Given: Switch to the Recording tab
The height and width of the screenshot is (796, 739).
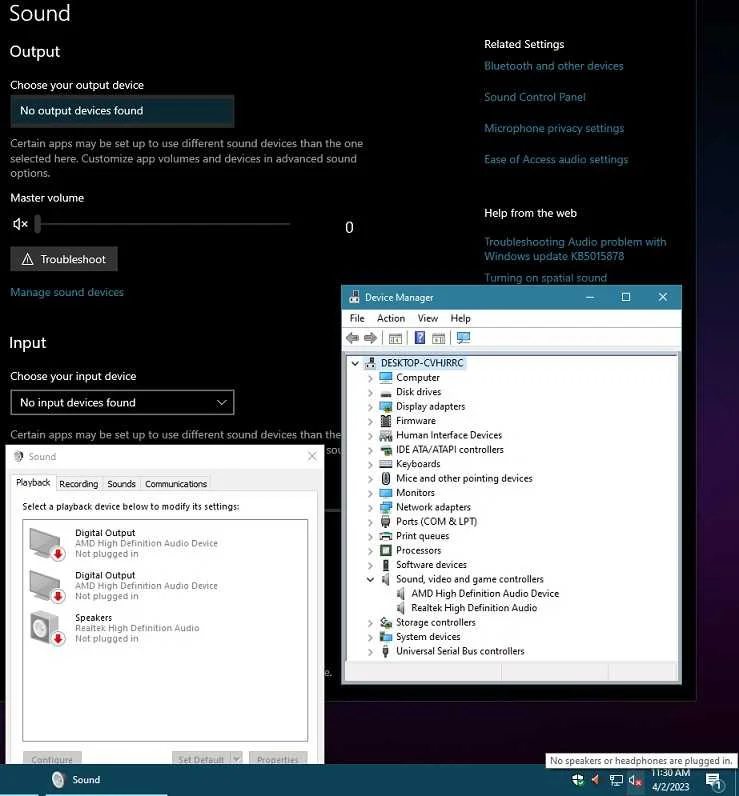Looking at the screenshot, I should point(79,484).
